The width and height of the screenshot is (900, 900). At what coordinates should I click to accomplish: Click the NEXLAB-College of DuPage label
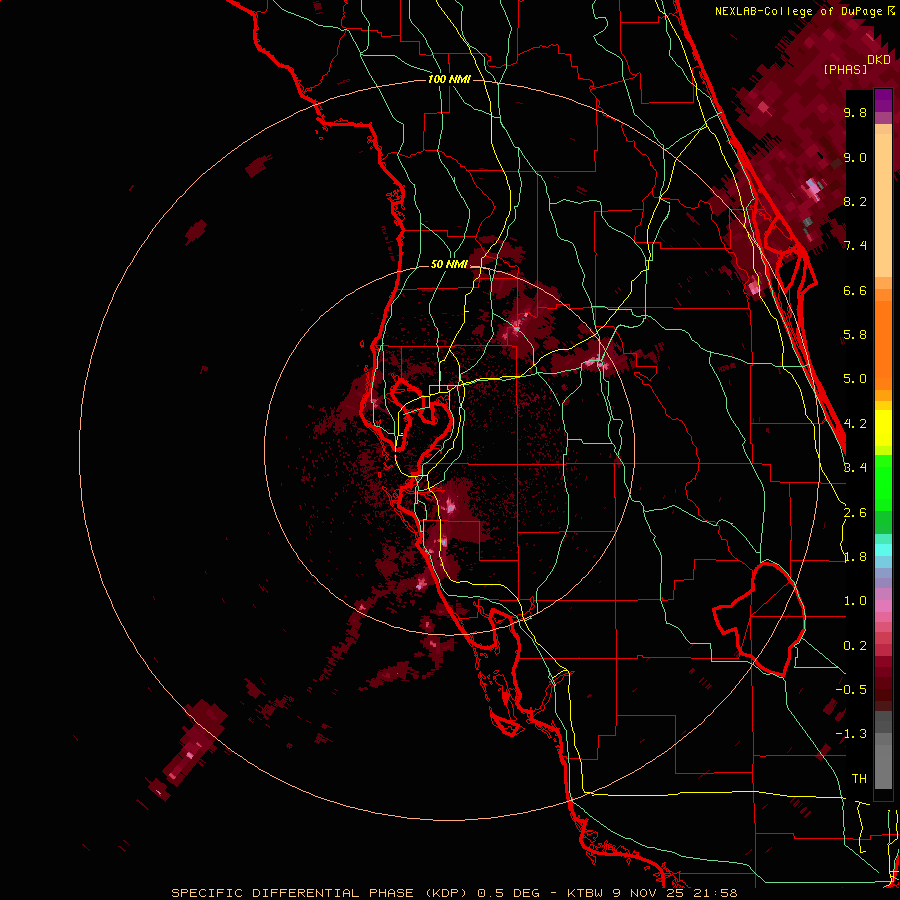798,11
